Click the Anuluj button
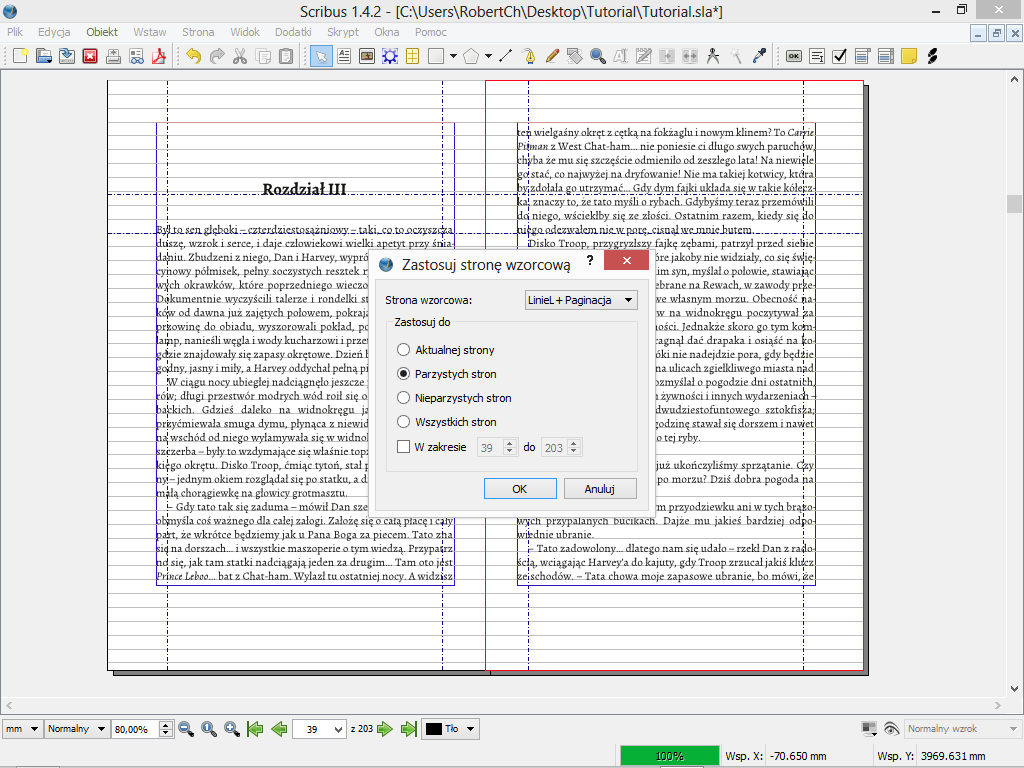Screen dimensions: 1024x768 coord(600,489)
